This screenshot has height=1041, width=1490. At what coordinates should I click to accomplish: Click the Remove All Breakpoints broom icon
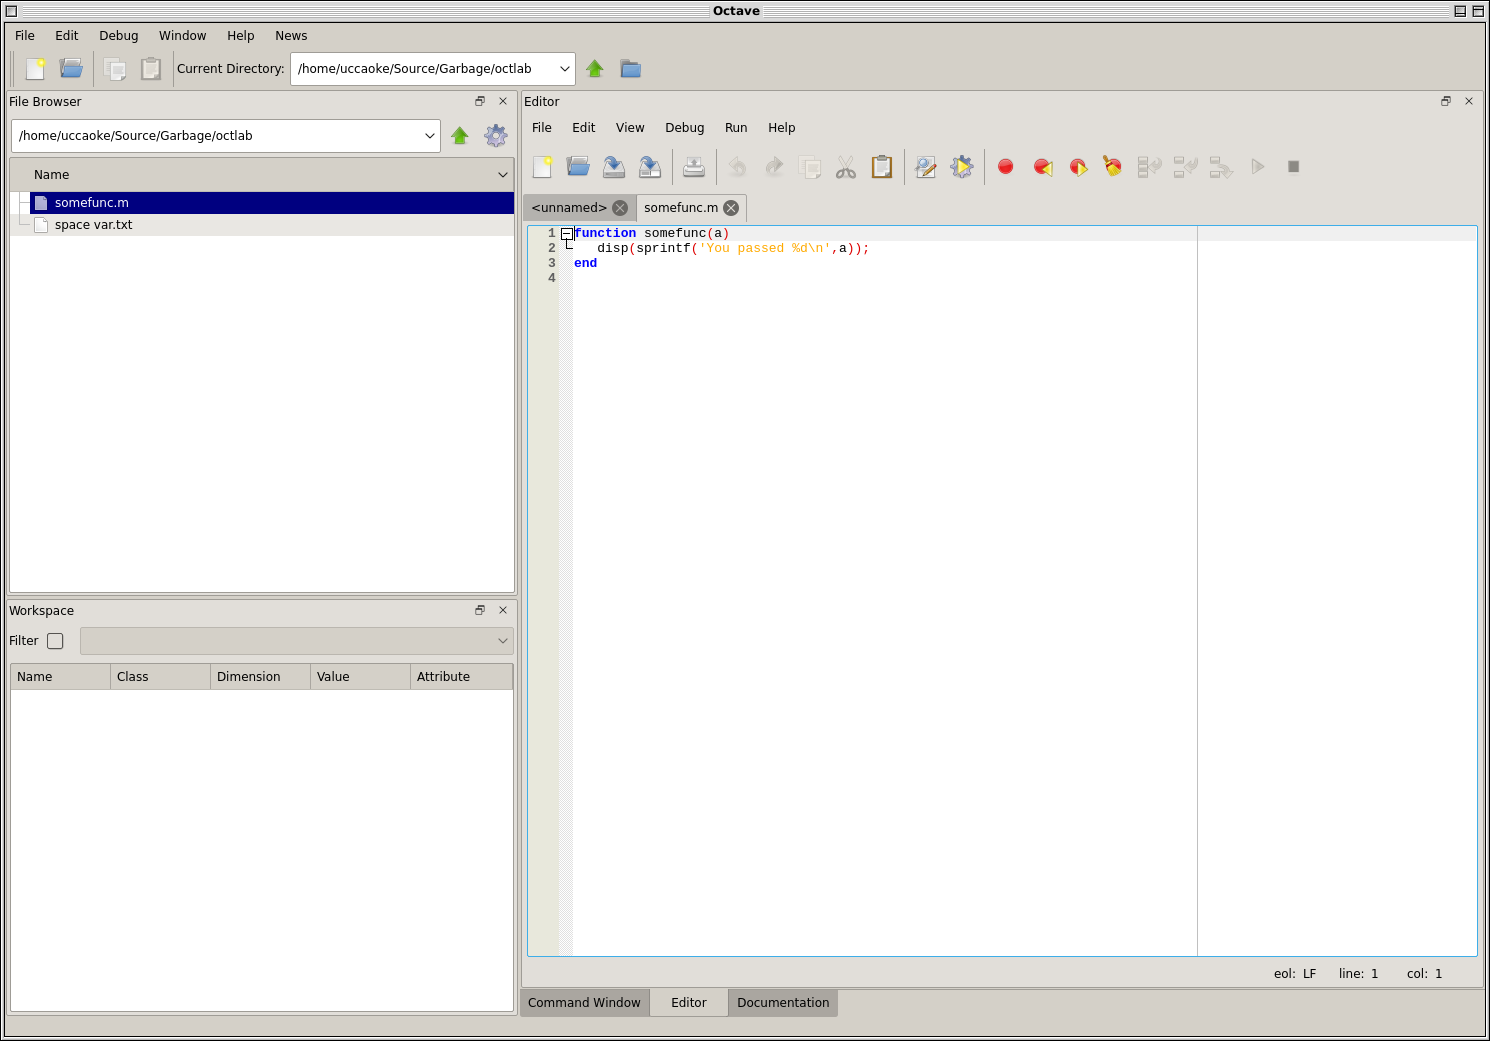pyautogui.click(x=1113, y=167)
